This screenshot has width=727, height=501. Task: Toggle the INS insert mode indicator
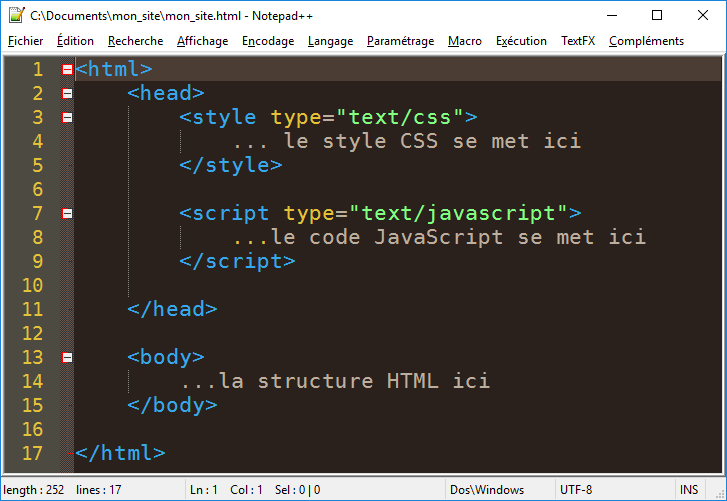coord(689,490)
